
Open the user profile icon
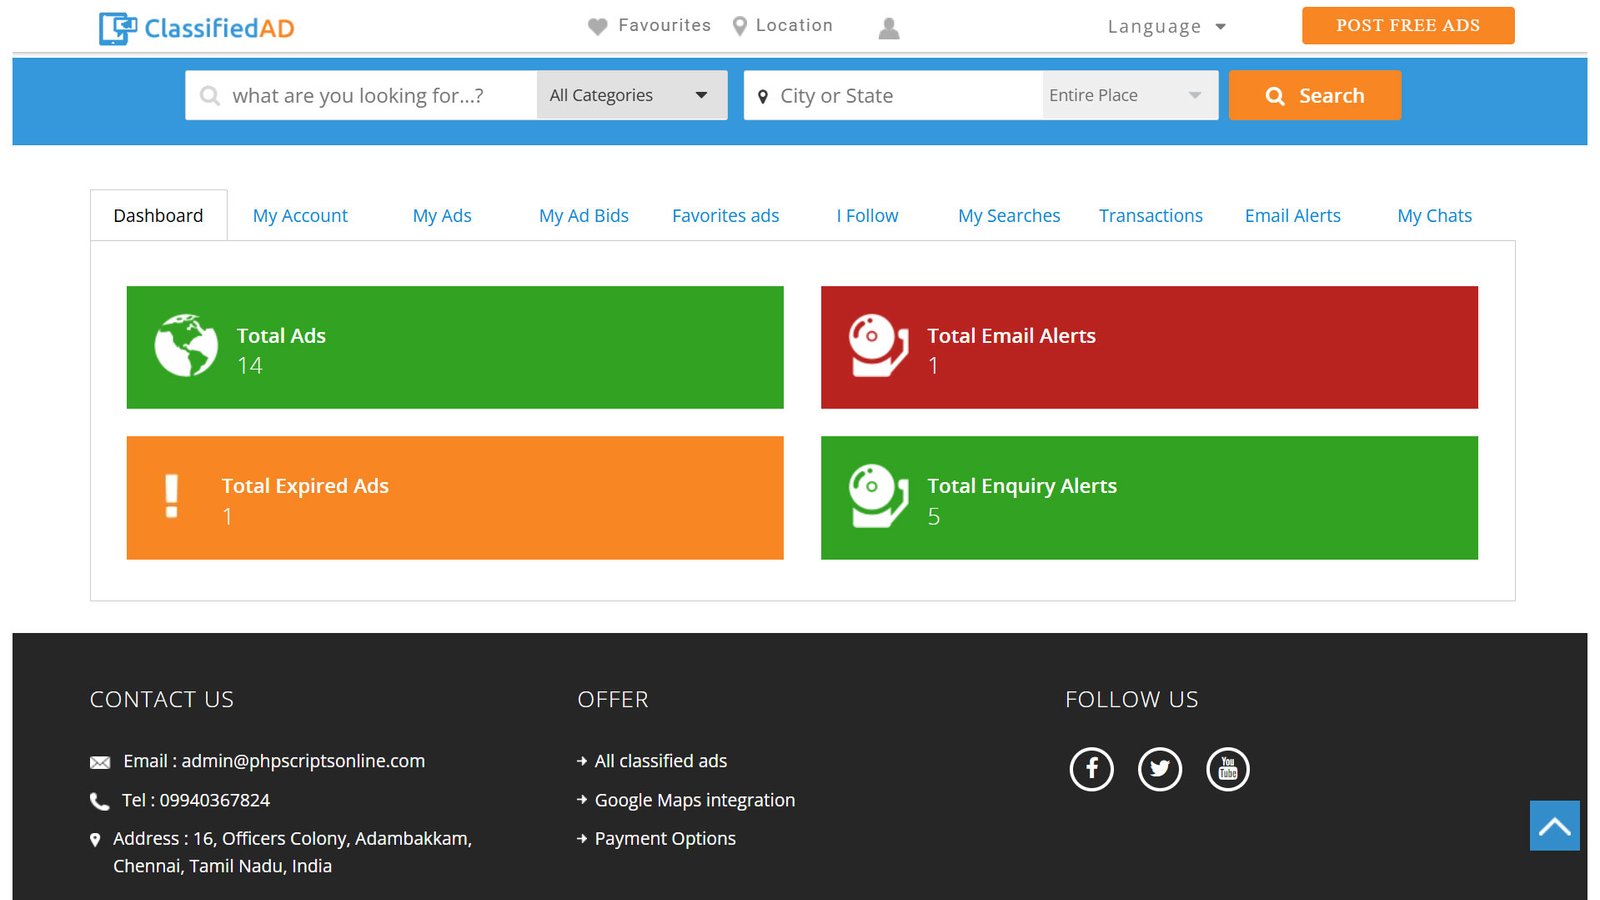(x=889, y=29)
